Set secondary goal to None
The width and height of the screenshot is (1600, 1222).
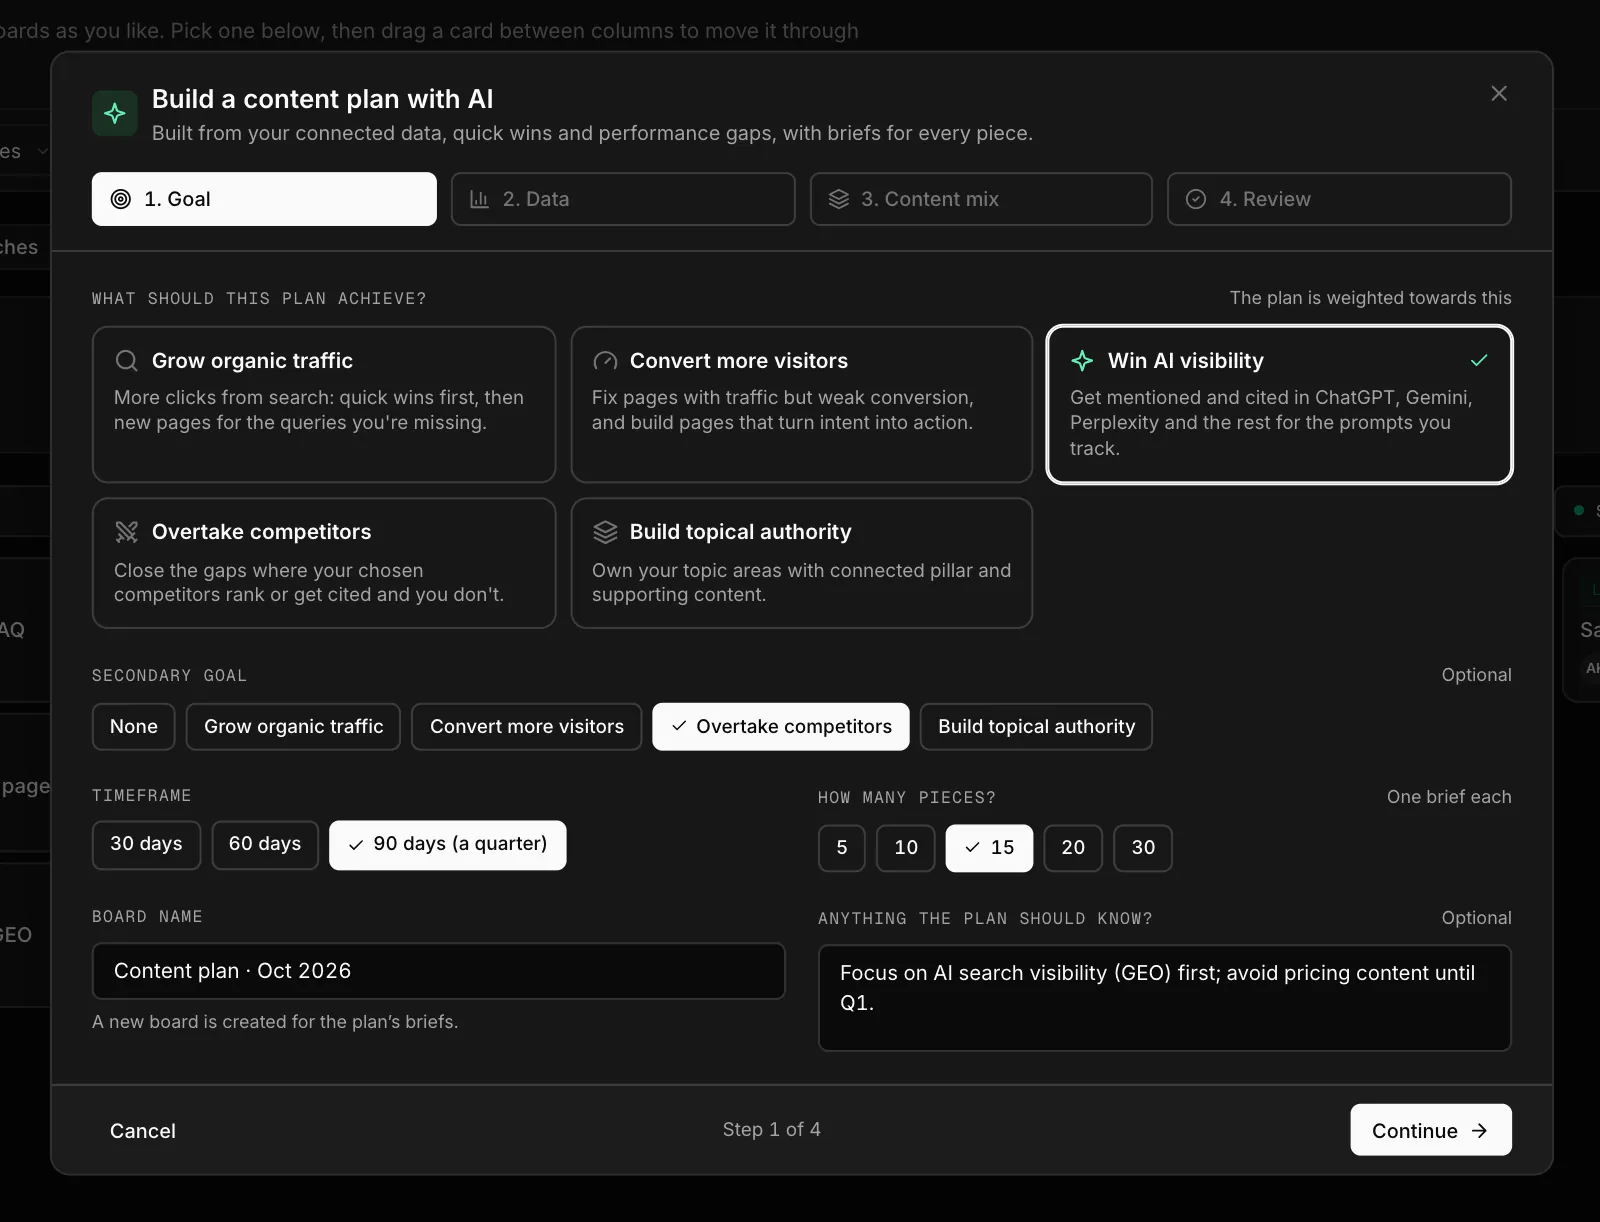tap(134, 727)
